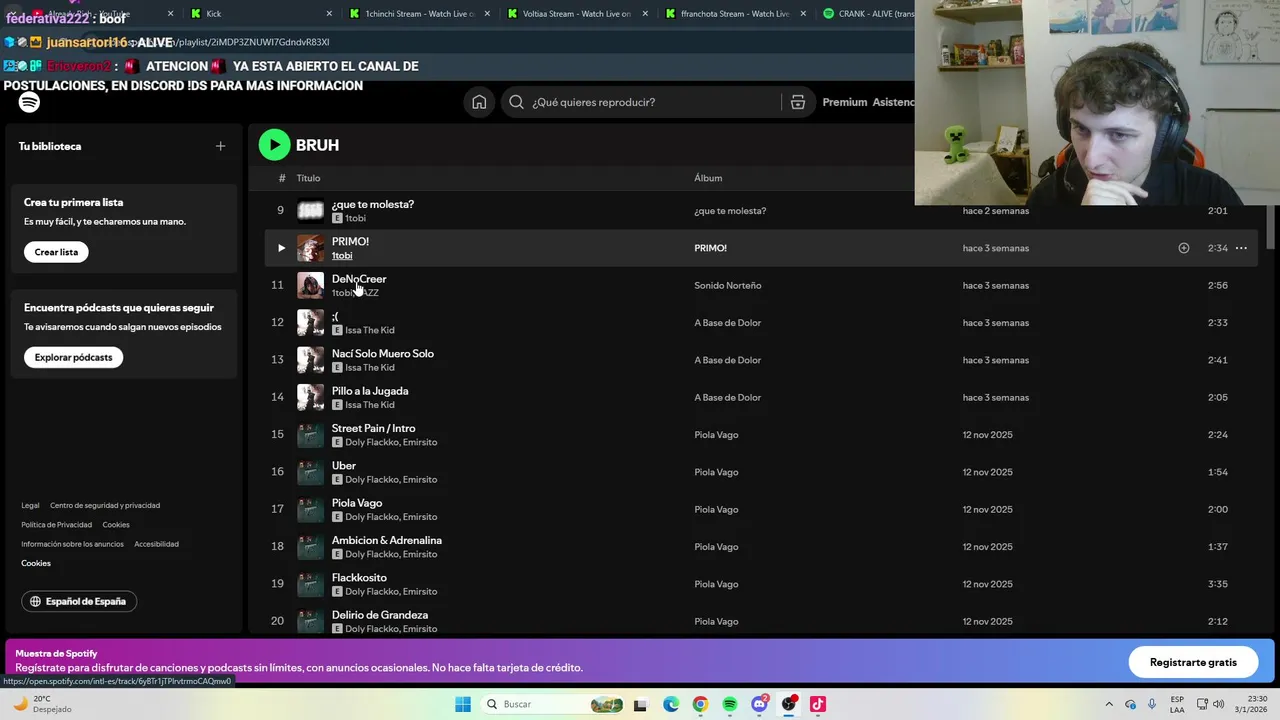
Task: Open A Base de Dolor album for Pillo a la Jugada
Action: (x=728, y=398)
